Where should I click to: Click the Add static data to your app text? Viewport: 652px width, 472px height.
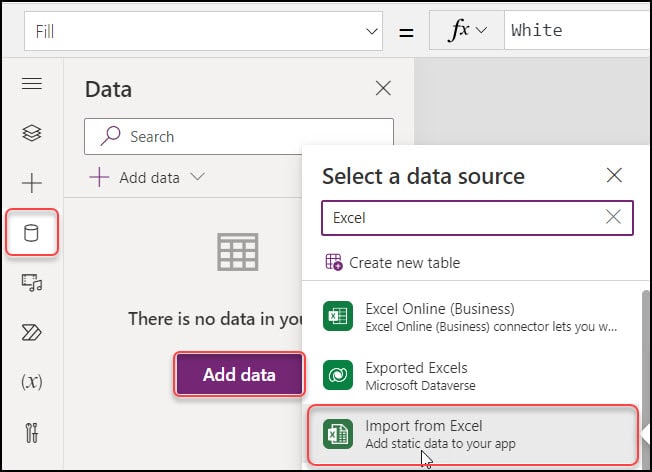440,444
